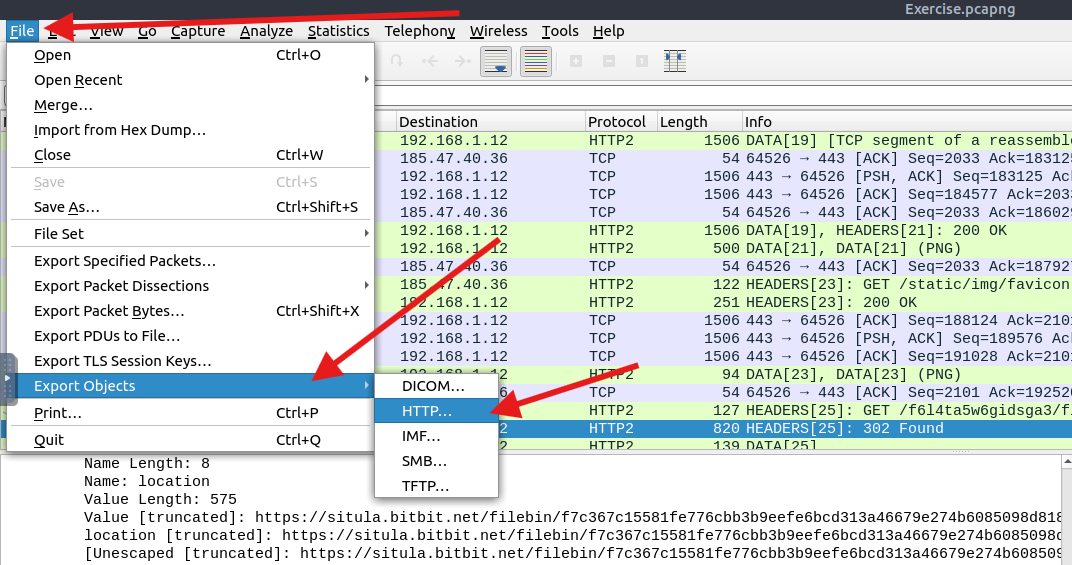This screenshot has height=565, width=1072.
Task: Sort by the Destination column header
Action: click(x=490, y=122)
